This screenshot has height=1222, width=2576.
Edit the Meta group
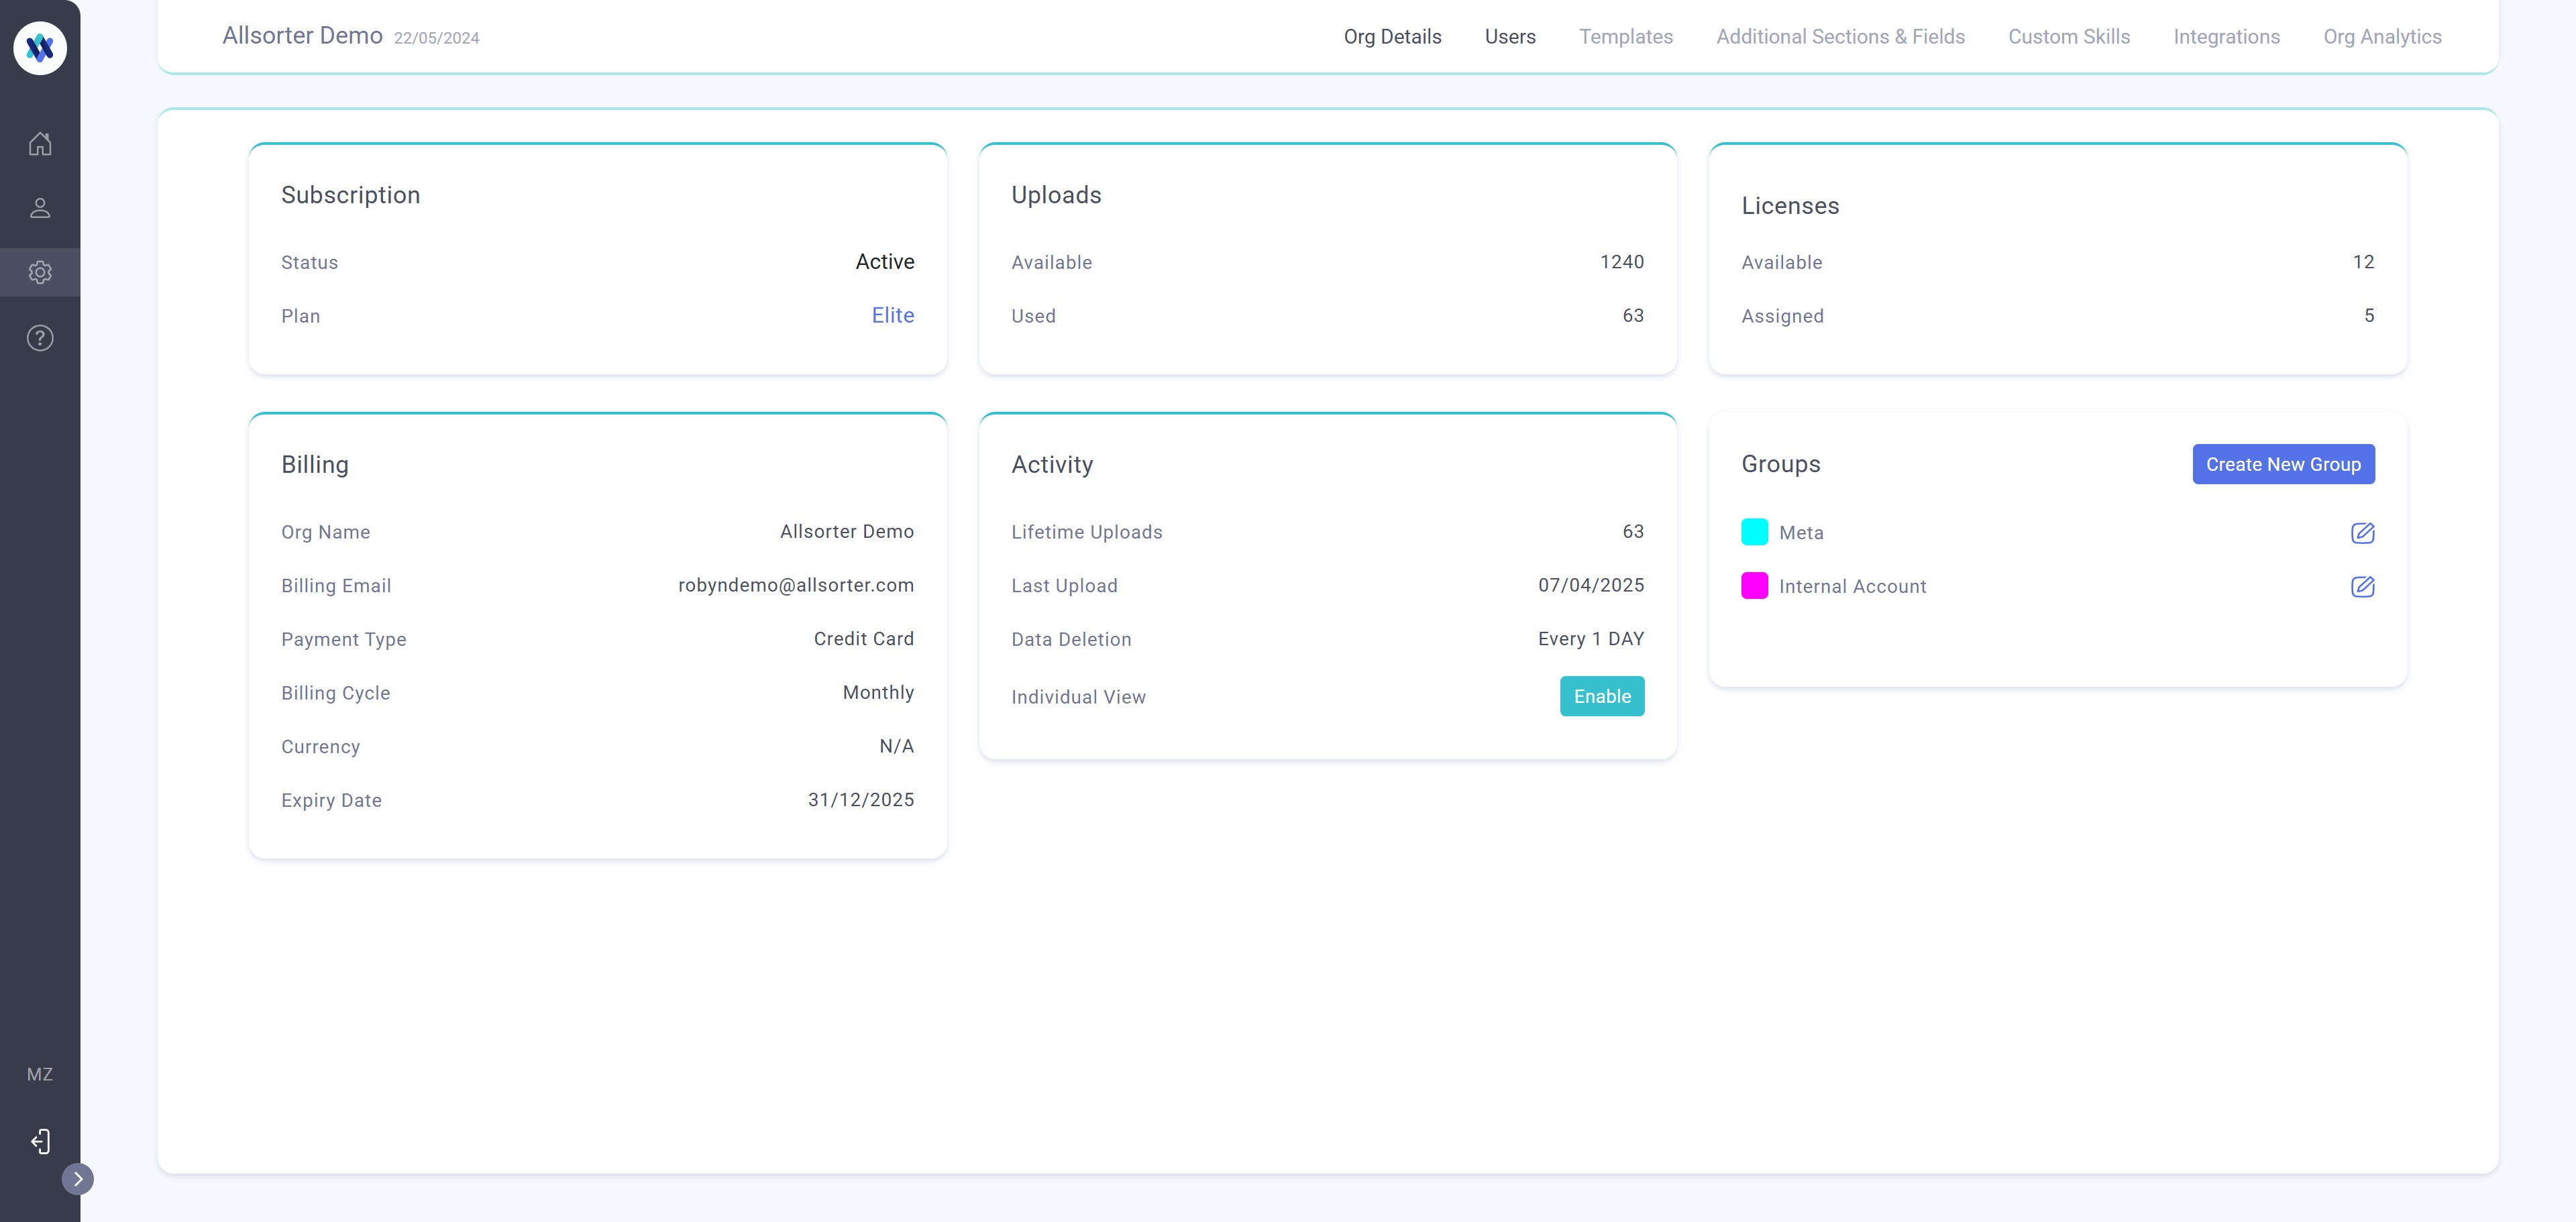tap(2362, 533)
